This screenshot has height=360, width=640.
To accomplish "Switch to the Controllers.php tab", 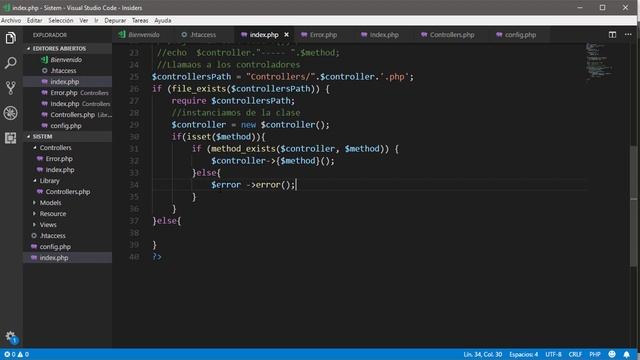I will click(448, 35).
